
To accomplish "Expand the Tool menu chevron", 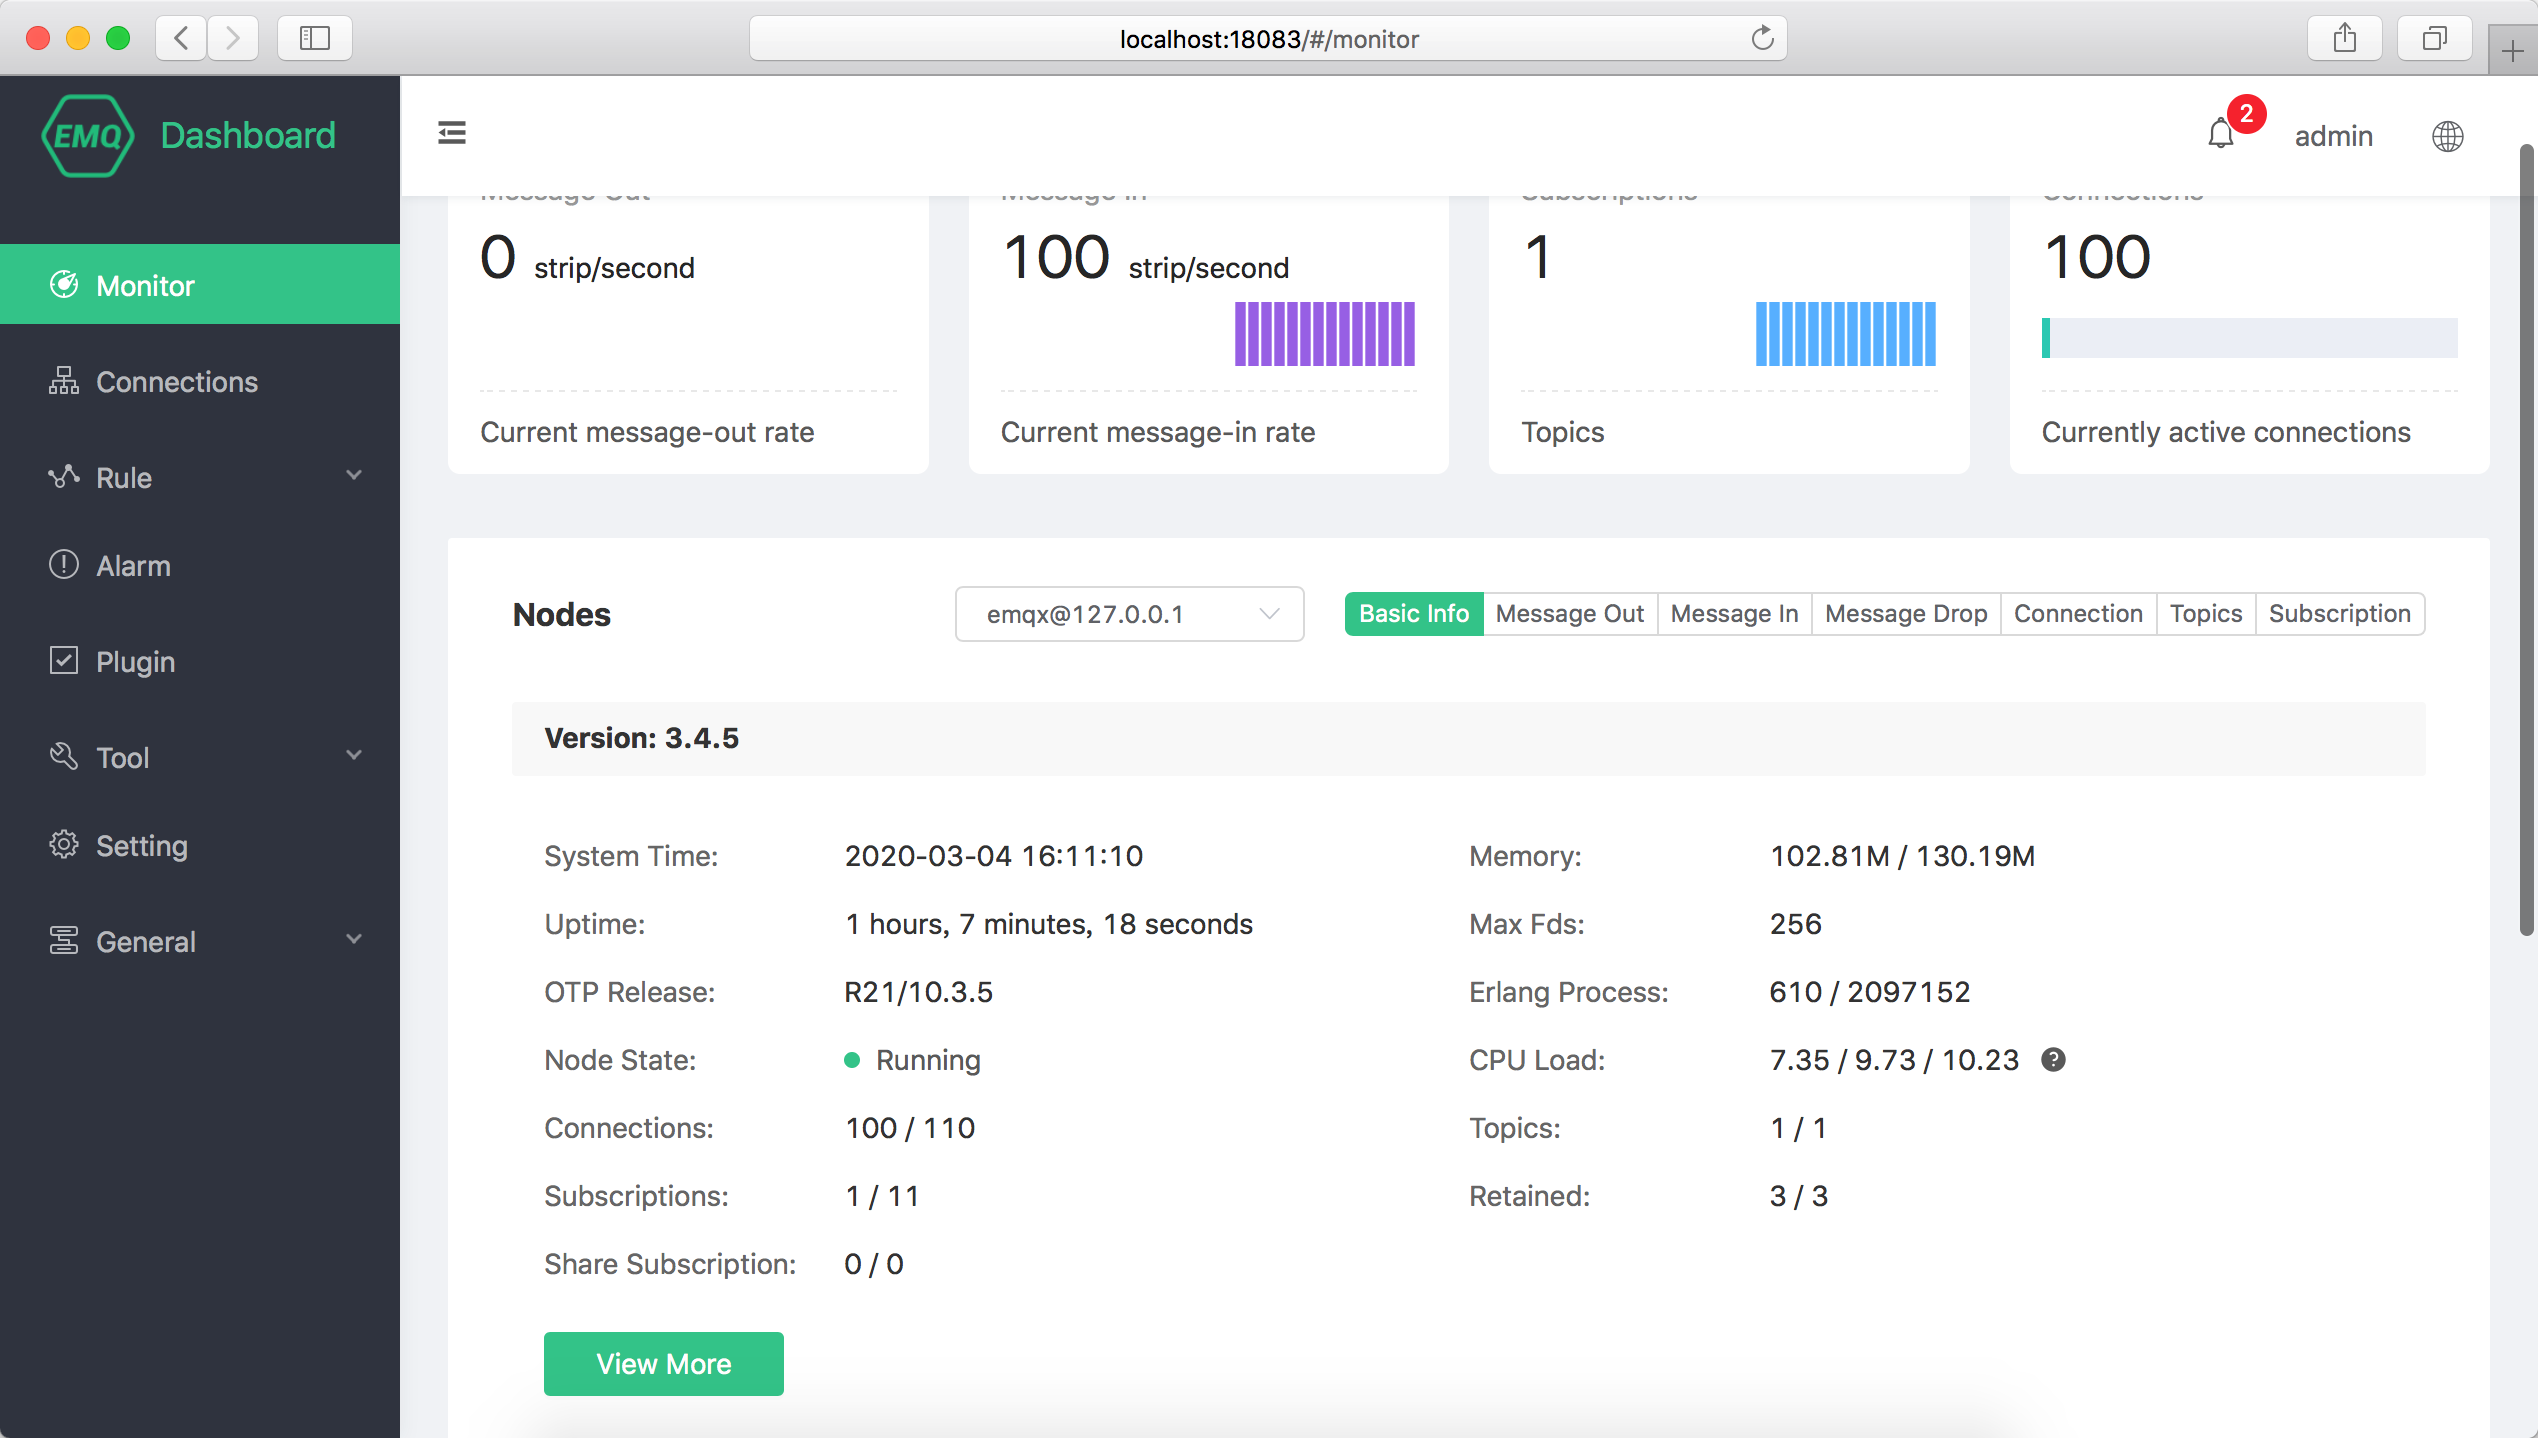I will point(353,756).
